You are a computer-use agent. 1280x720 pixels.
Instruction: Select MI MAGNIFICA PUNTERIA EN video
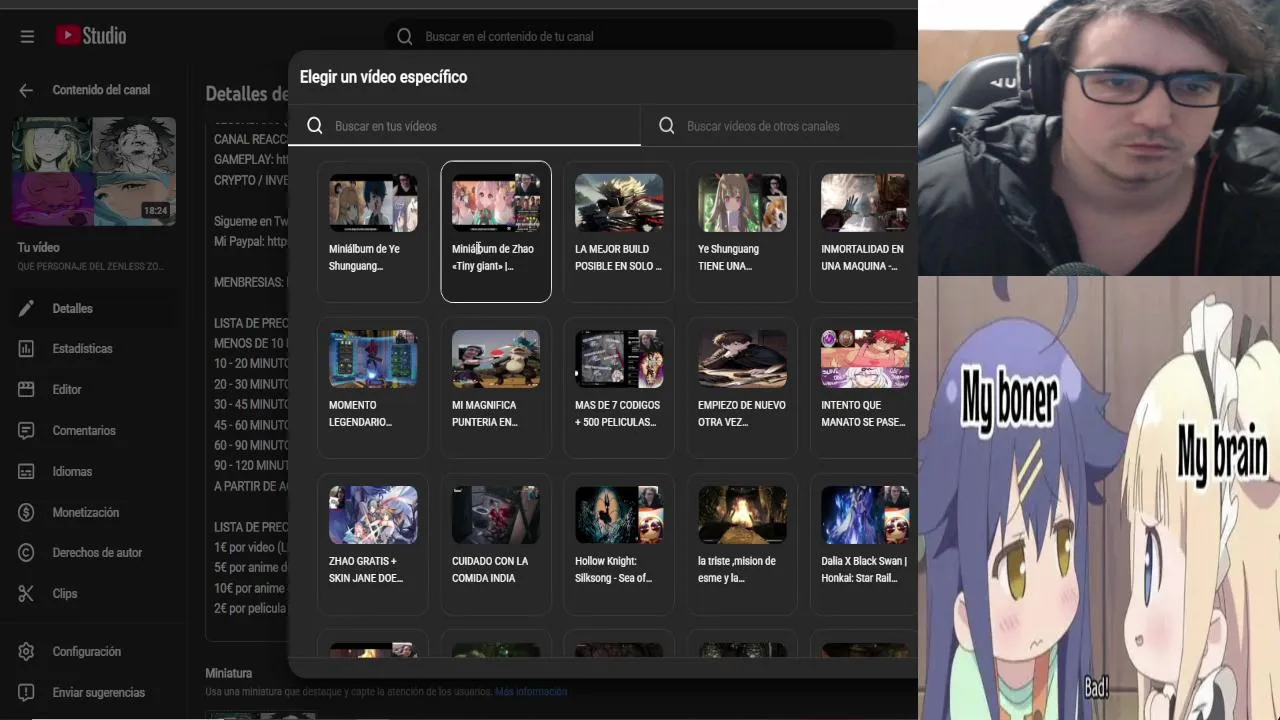[x=496, y=387]
